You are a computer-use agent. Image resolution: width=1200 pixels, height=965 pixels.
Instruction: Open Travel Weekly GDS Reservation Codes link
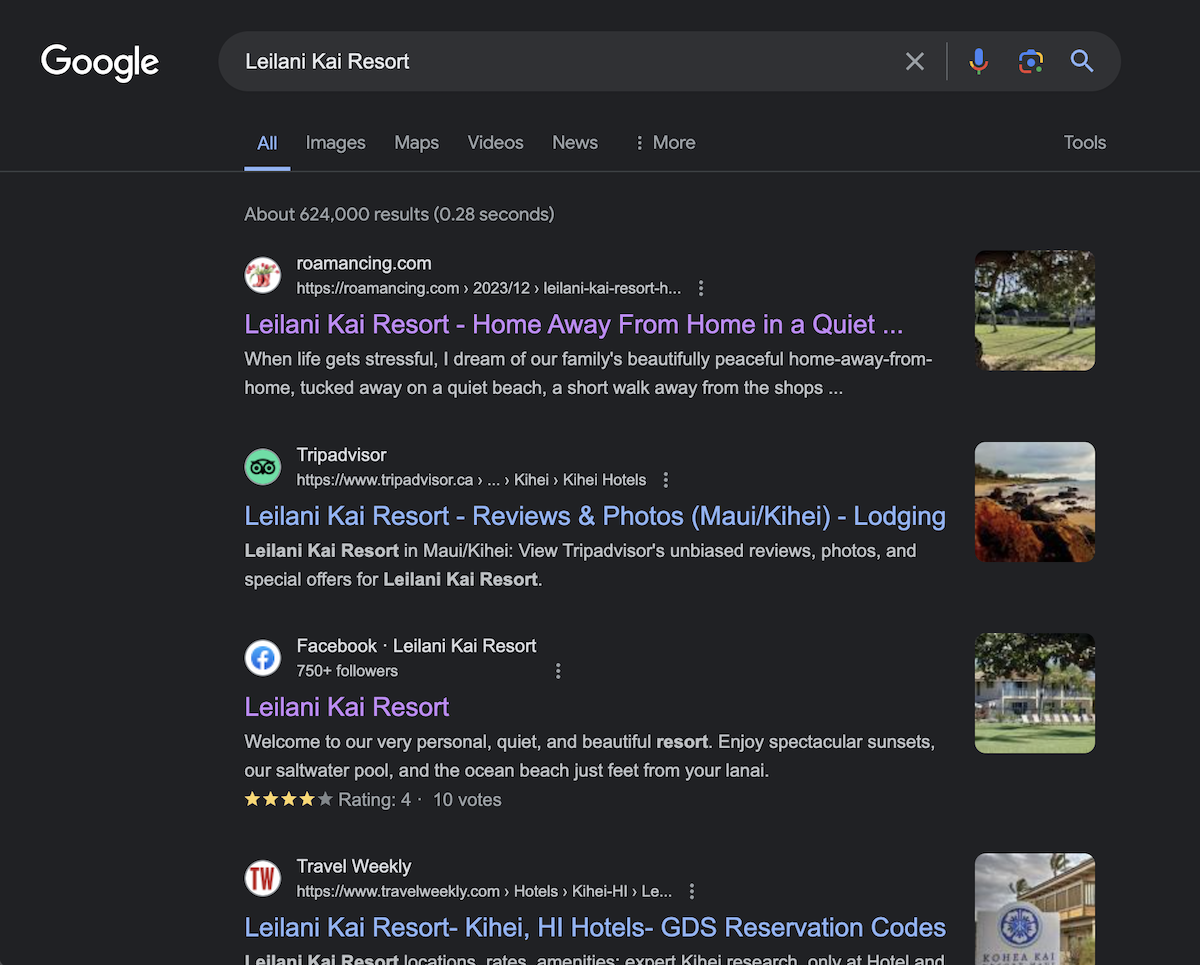point(595,928)
